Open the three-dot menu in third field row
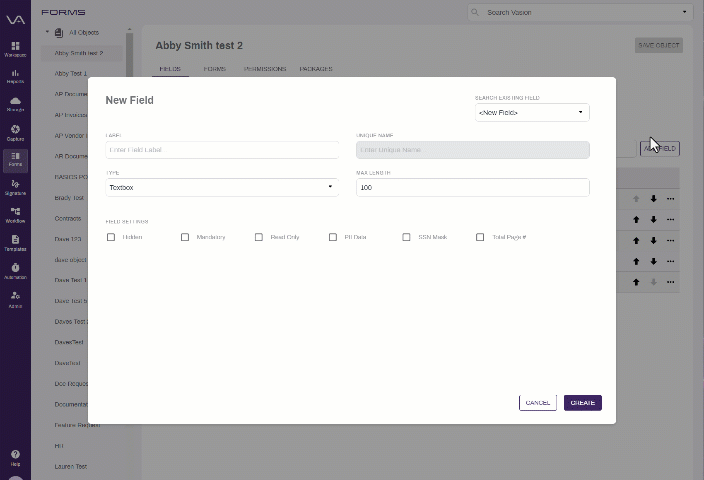Screen dimensions: 704x480 [x=670, y=241]
